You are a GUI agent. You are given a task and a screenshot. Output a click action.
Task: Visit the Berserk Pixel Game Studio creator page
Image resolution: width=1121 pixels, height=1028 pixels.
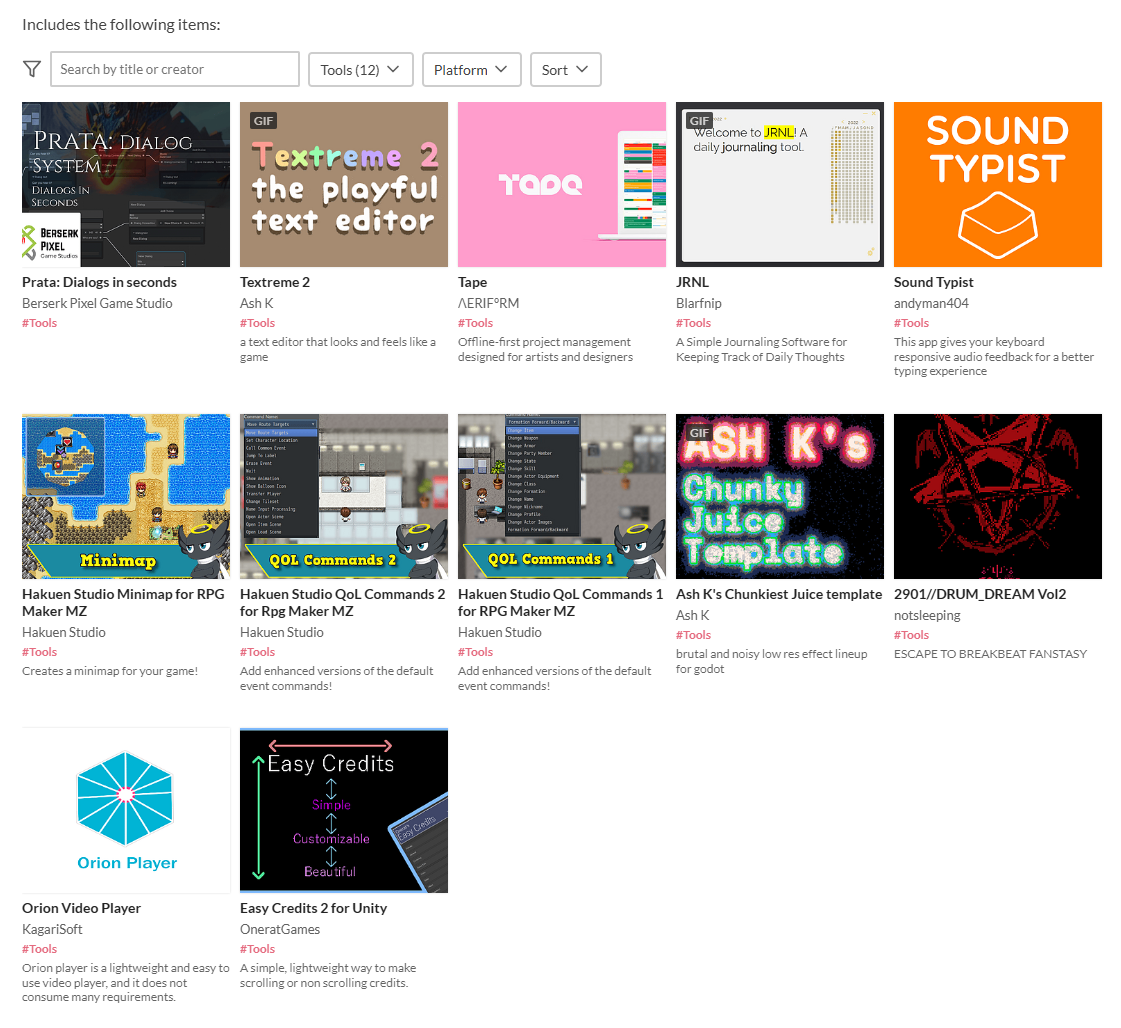(97, 303)
